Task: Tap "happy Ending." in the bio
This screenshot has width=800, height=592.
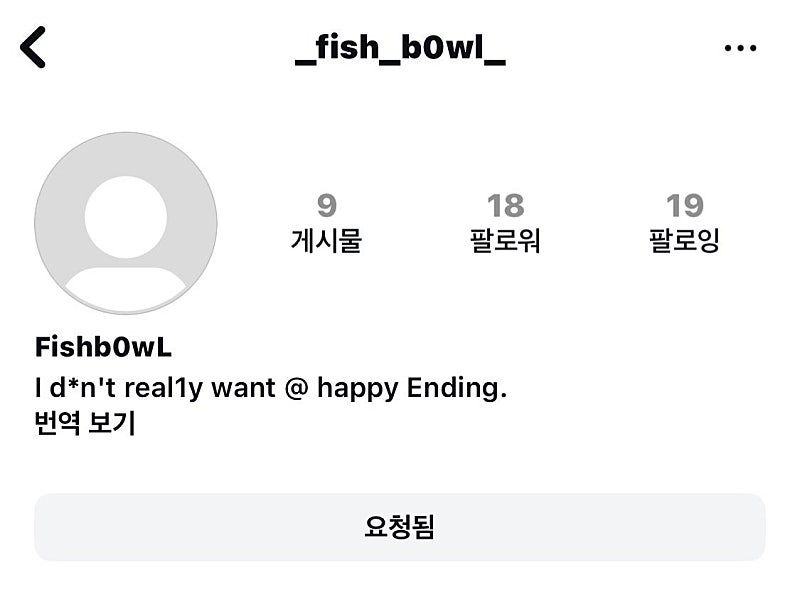Action: point(412,387)
